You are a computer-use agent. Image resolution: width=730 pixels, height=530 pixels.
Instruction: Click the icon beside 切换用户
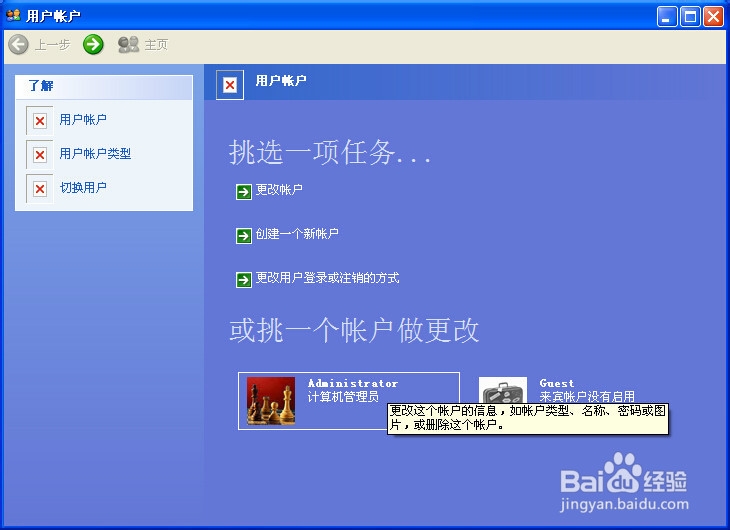tap(40, 189)
